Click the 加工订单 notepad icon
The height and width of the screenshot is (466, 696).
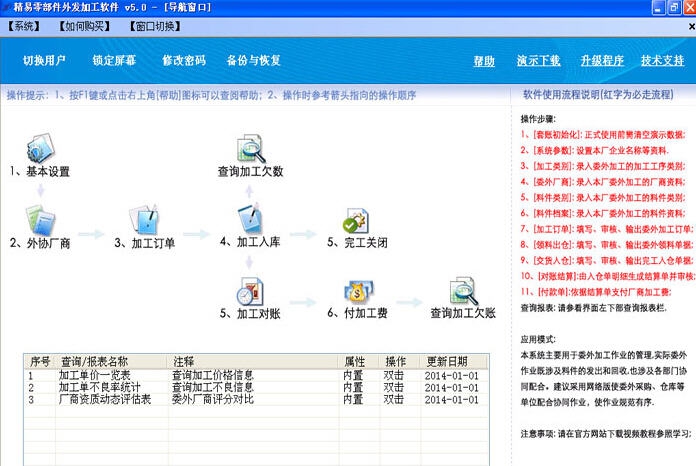(x=145, y=219)
